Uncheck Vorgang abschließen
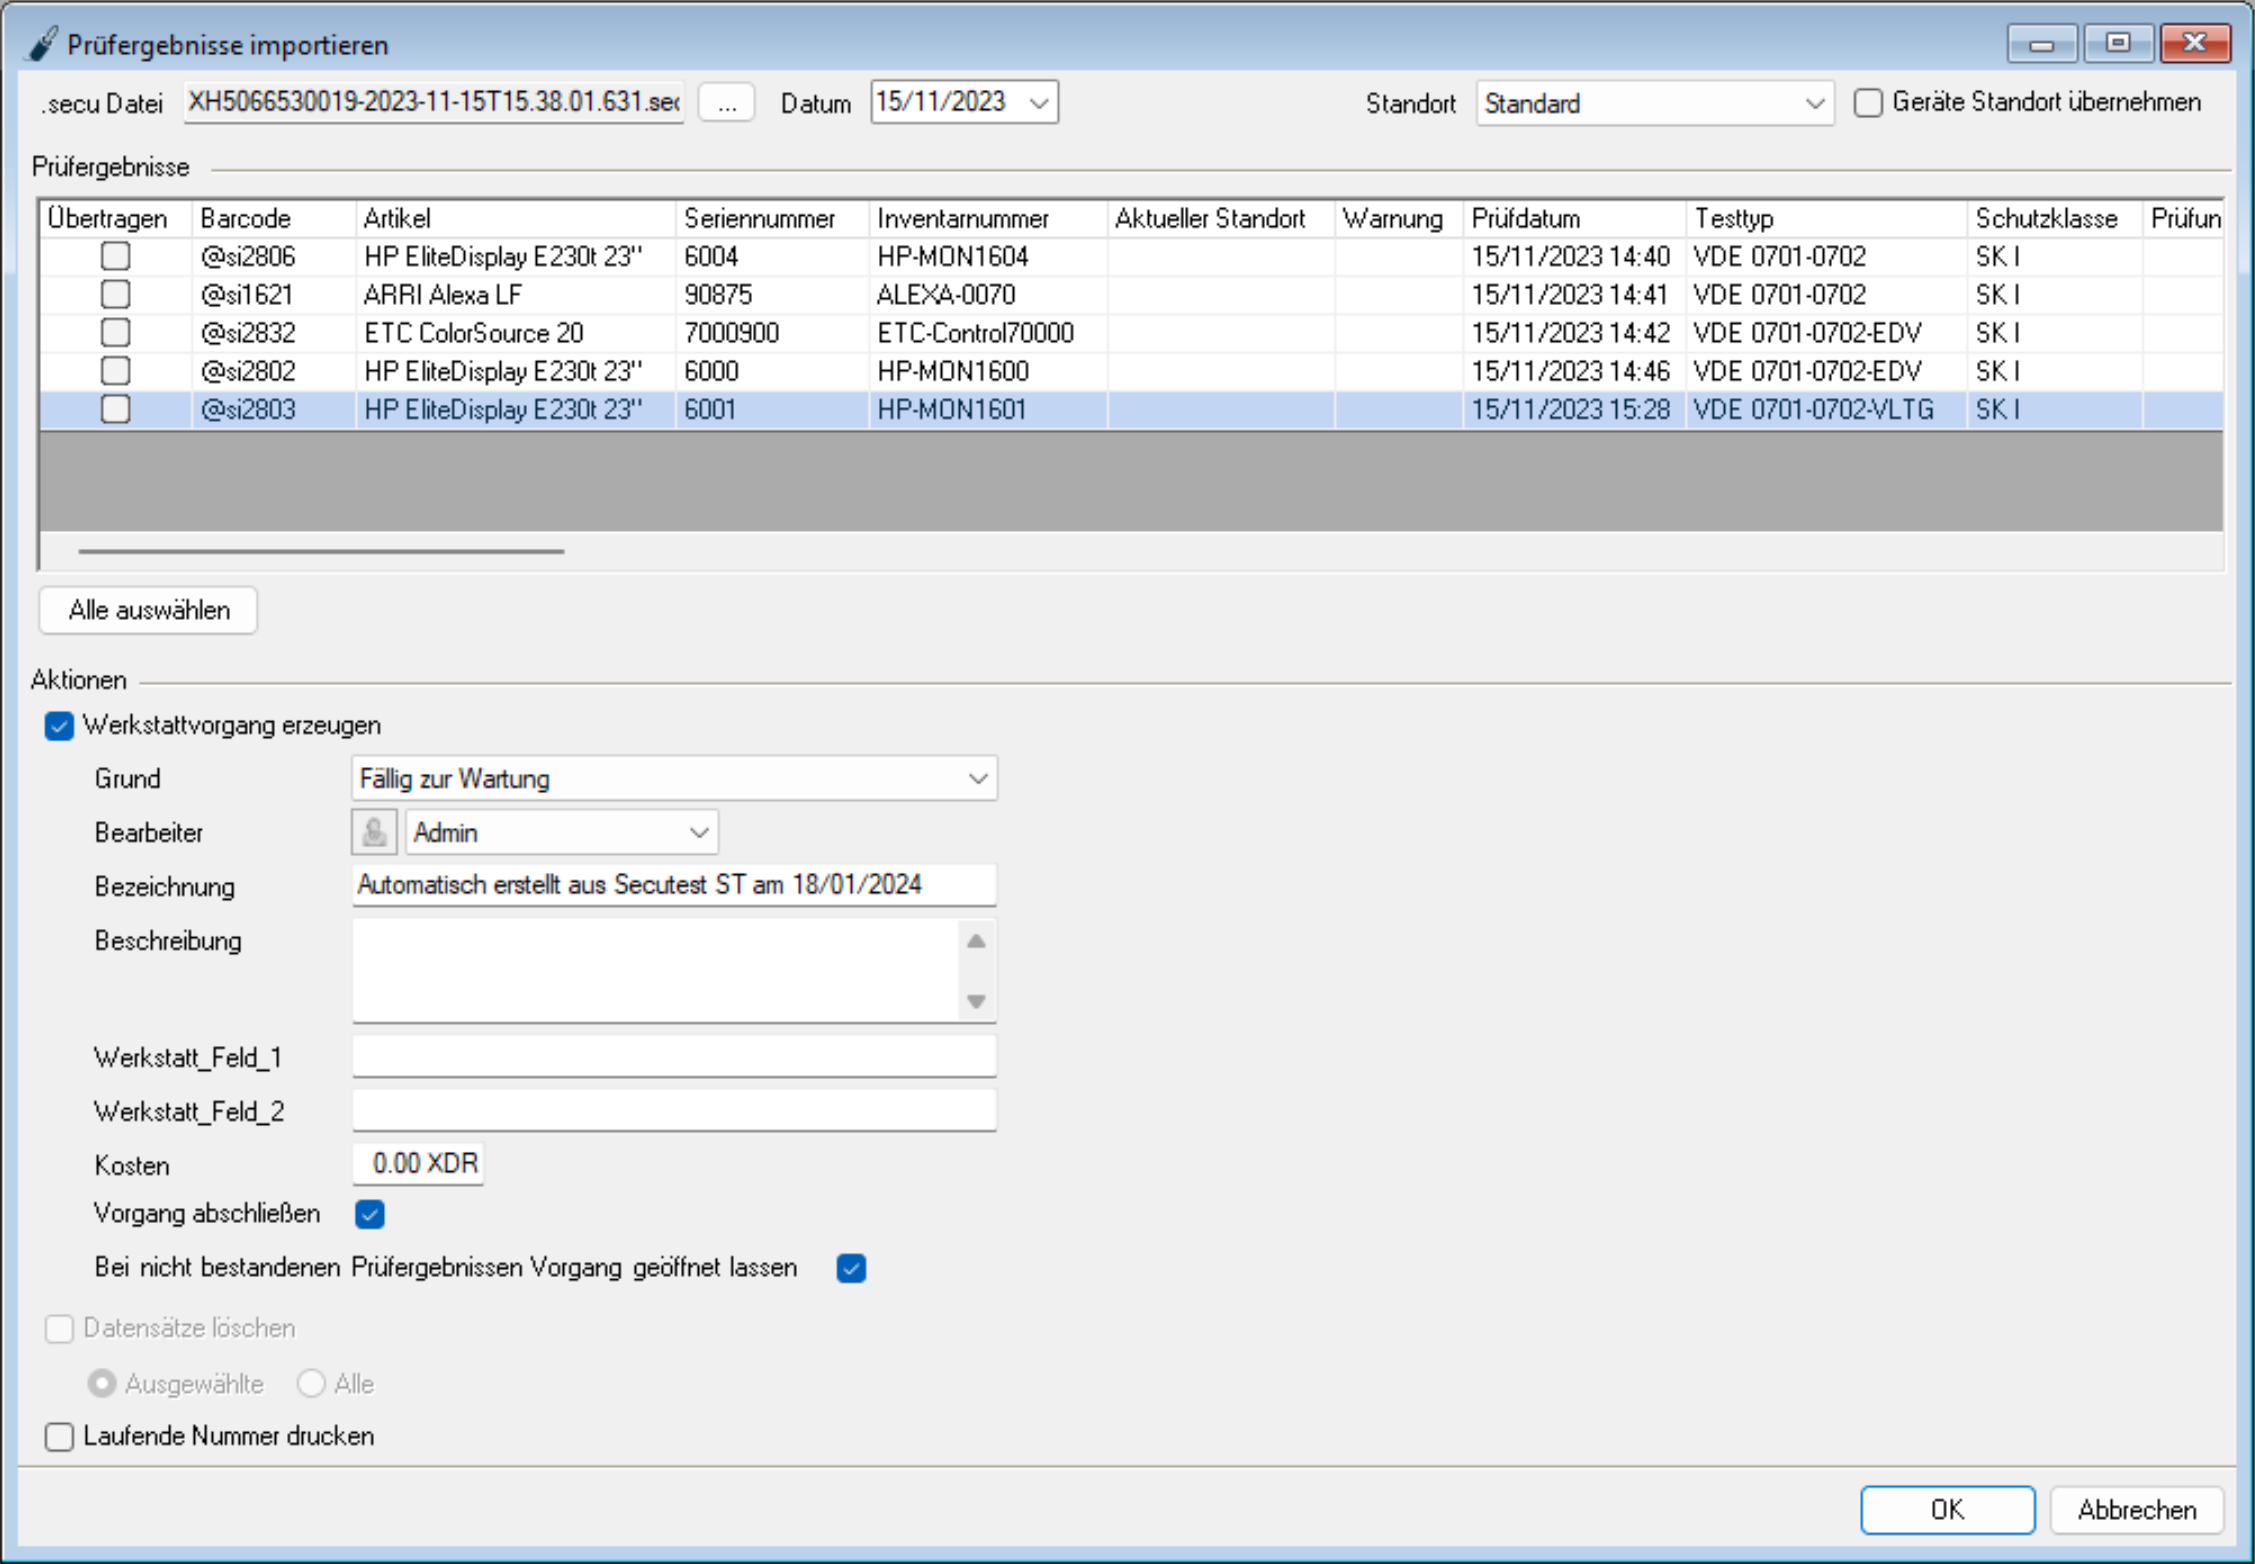Screen dimensions: 2255x1564 click(369, 1214)
